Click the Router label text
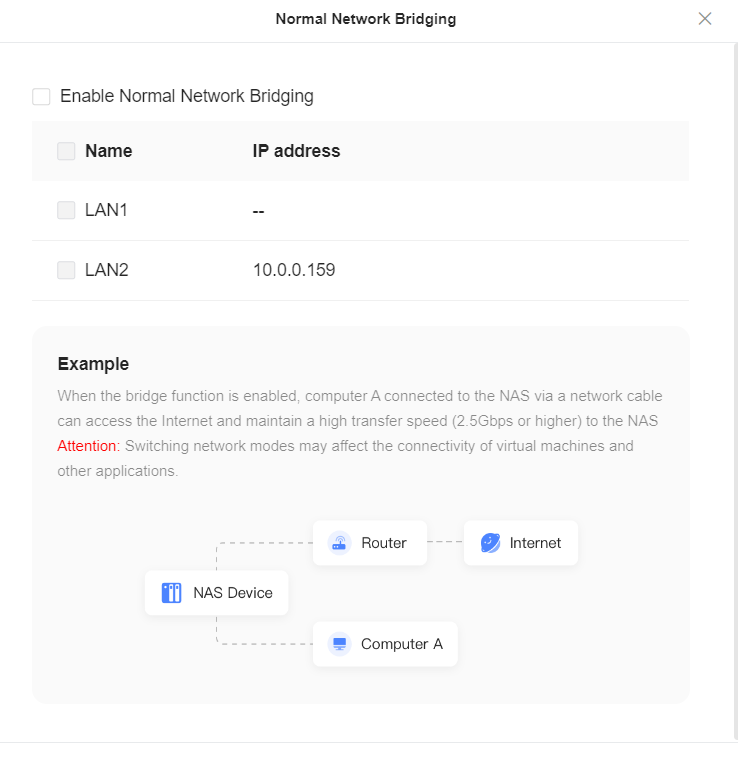Screen dimensions: 738x758 (x=384, y=543)
